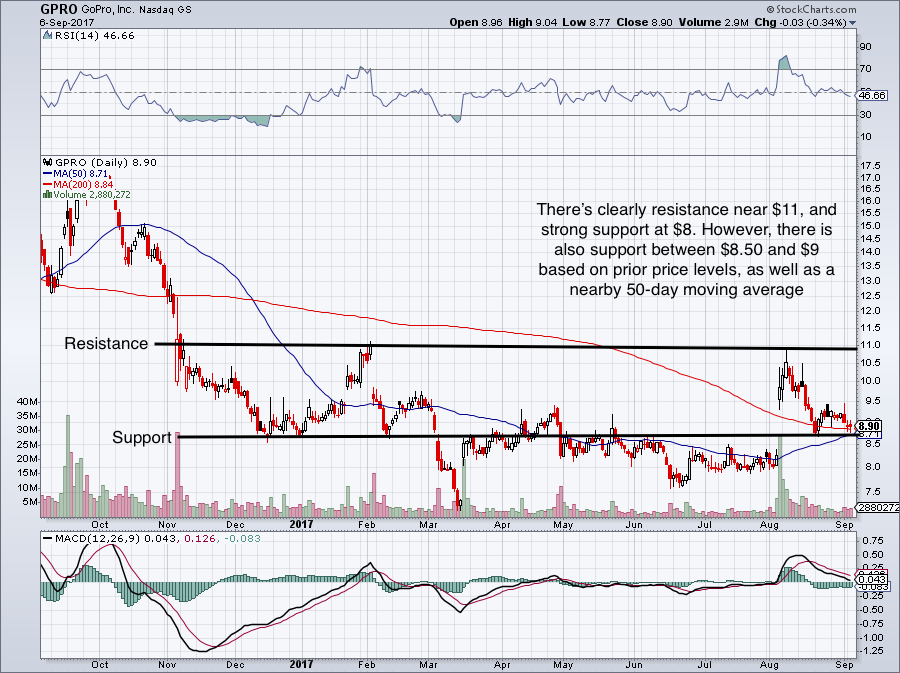
Task: Click the 'Chg -0.03 (-0.34%)' header value
Action: [x=801, y=22]
